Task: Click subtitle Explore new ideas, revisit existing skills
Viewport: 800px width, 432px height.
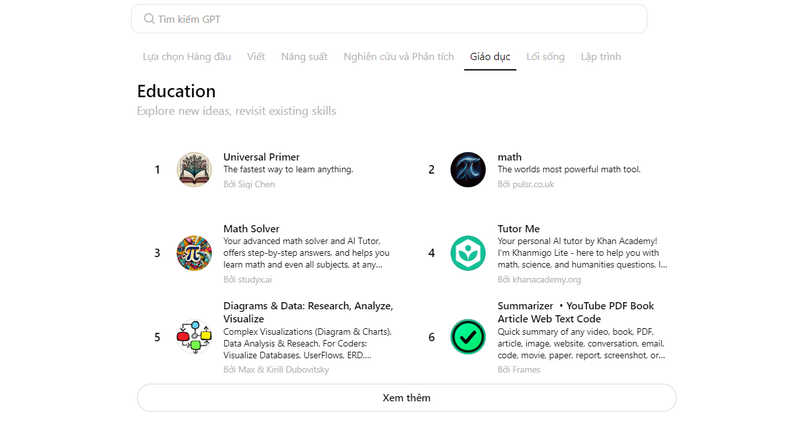Action: click(x=236, y=111)
